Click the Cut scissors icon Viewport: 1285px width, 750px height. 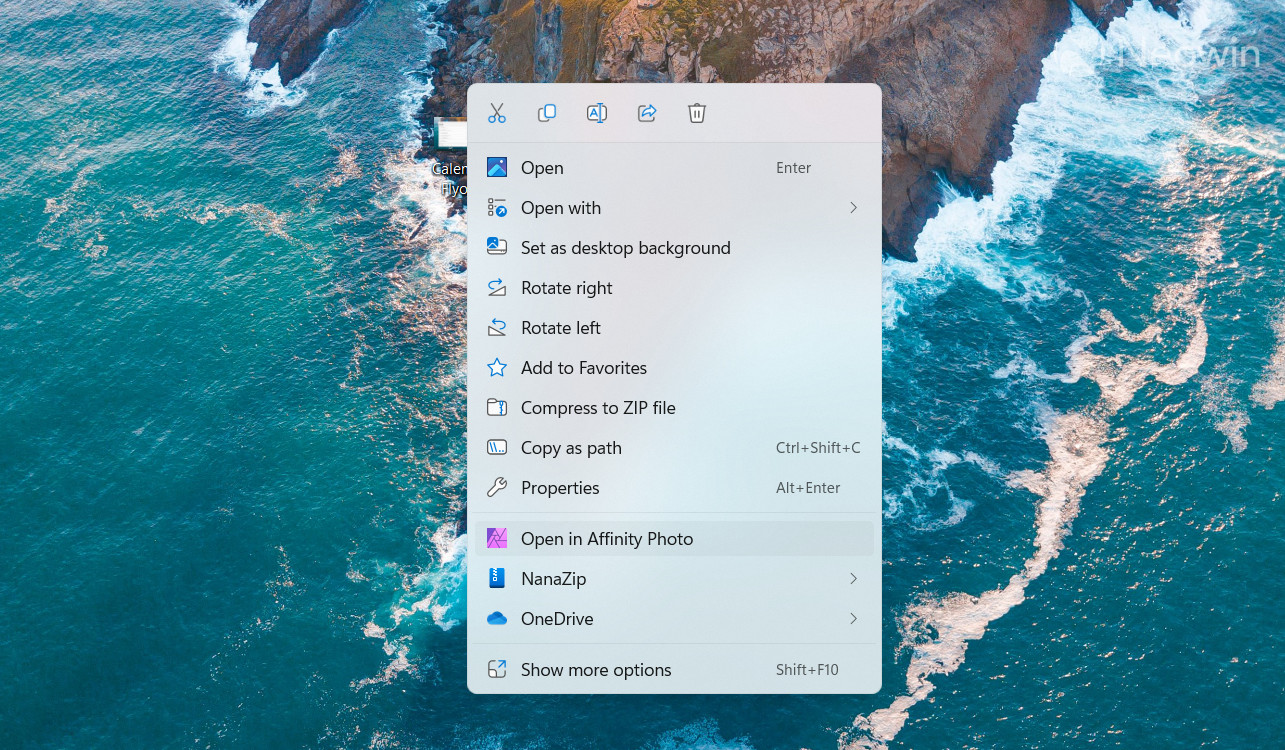click(x=497, y=113)
